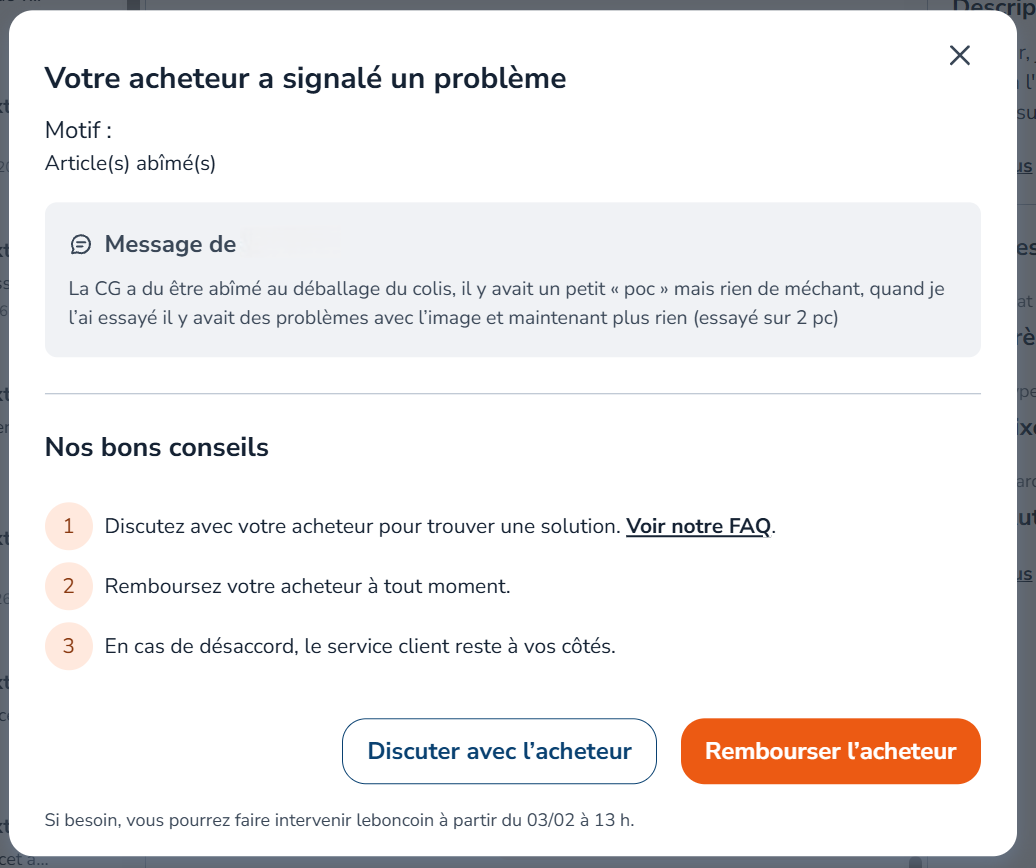Click the blurred sender name after Message de
This screenshot has width=1036, height=868.
click(x=290, y=243)
